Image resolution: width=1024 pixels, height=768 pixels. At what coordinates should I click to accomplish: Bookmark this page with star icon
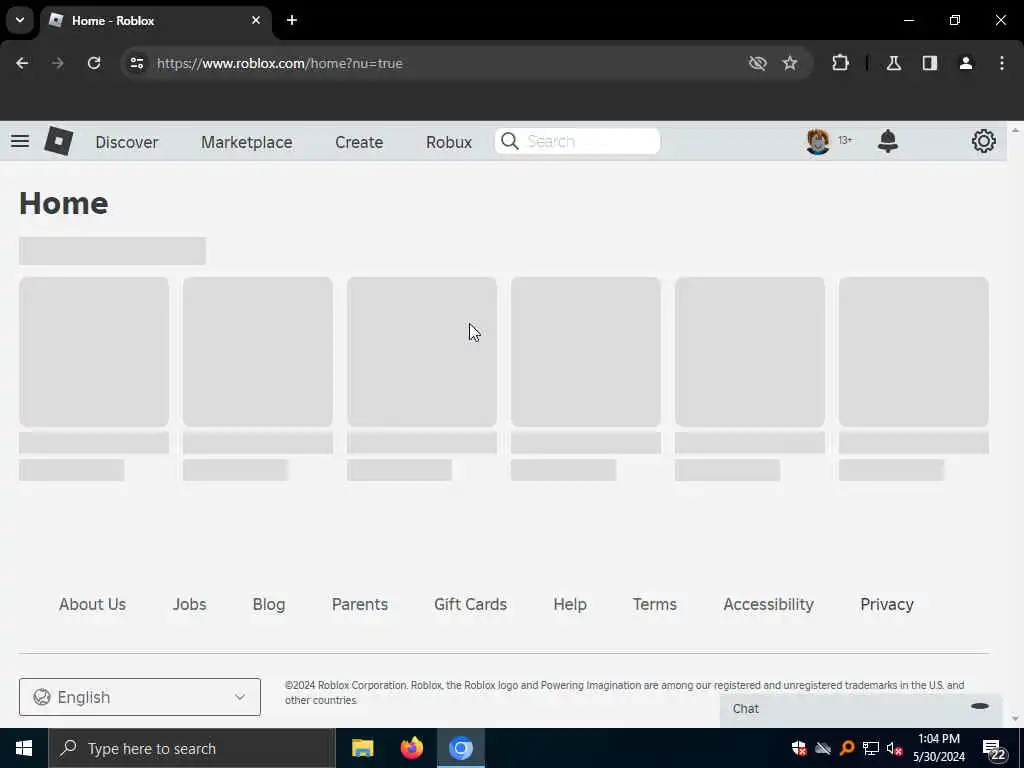[790, 63]
